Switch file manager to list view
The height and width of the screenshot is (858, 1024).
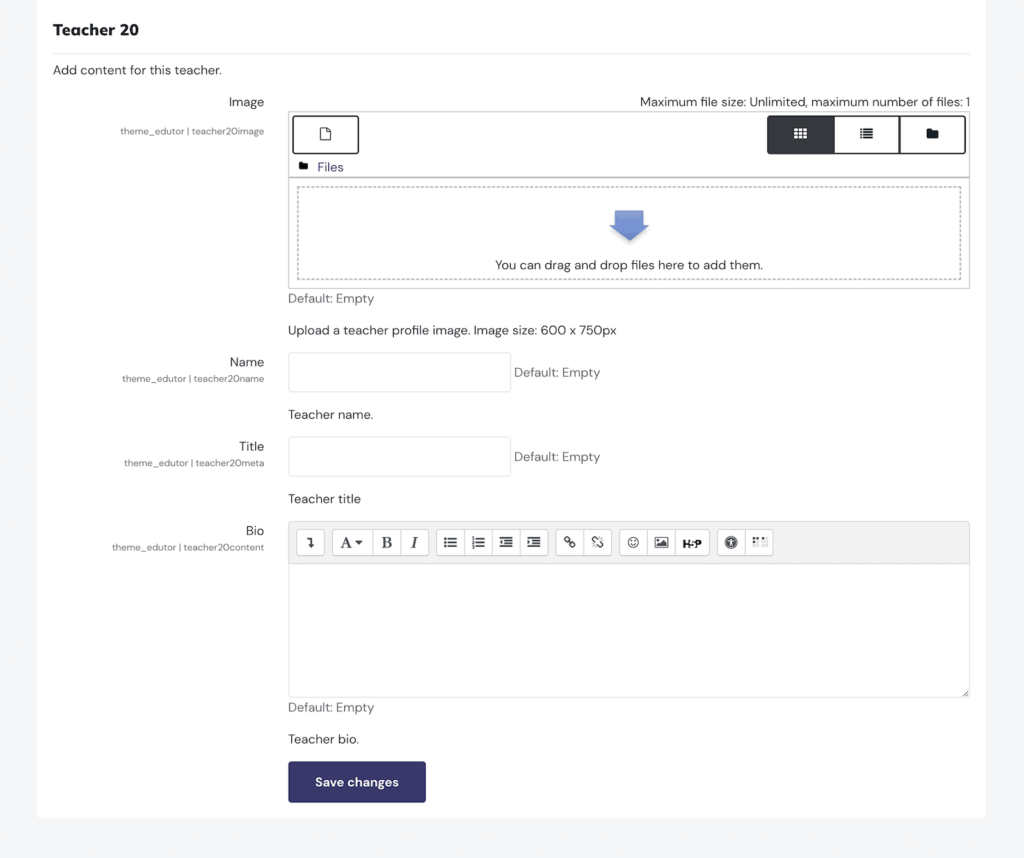866,133
